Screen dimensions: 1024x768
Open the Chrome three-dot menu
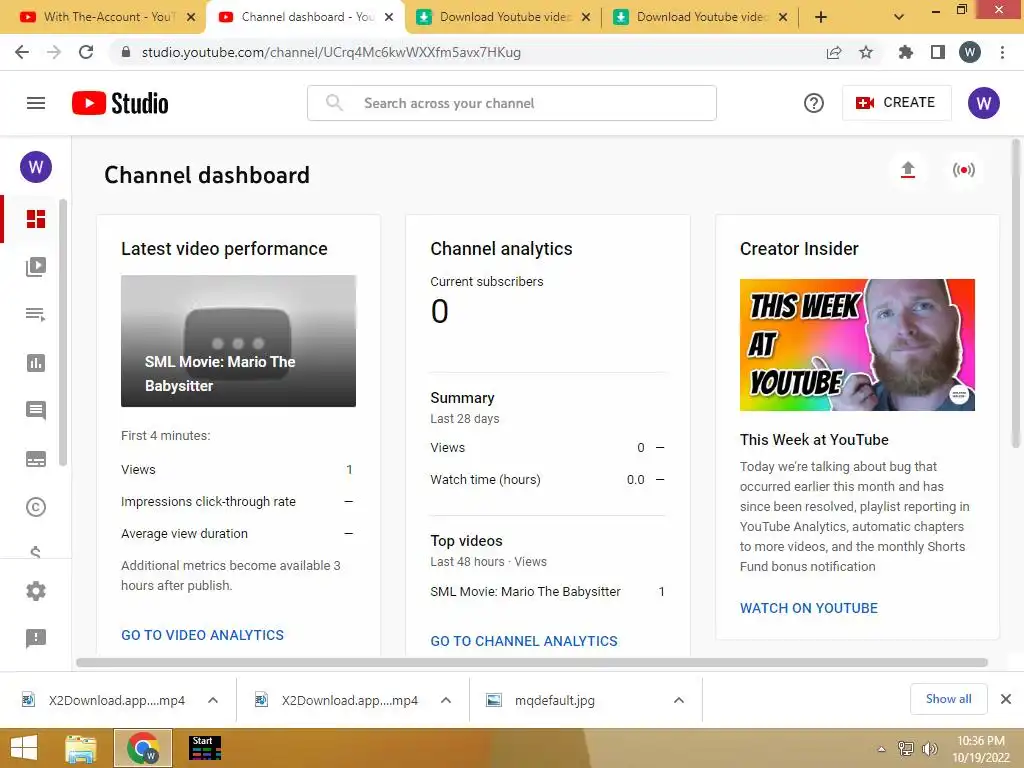[1002, 52]
